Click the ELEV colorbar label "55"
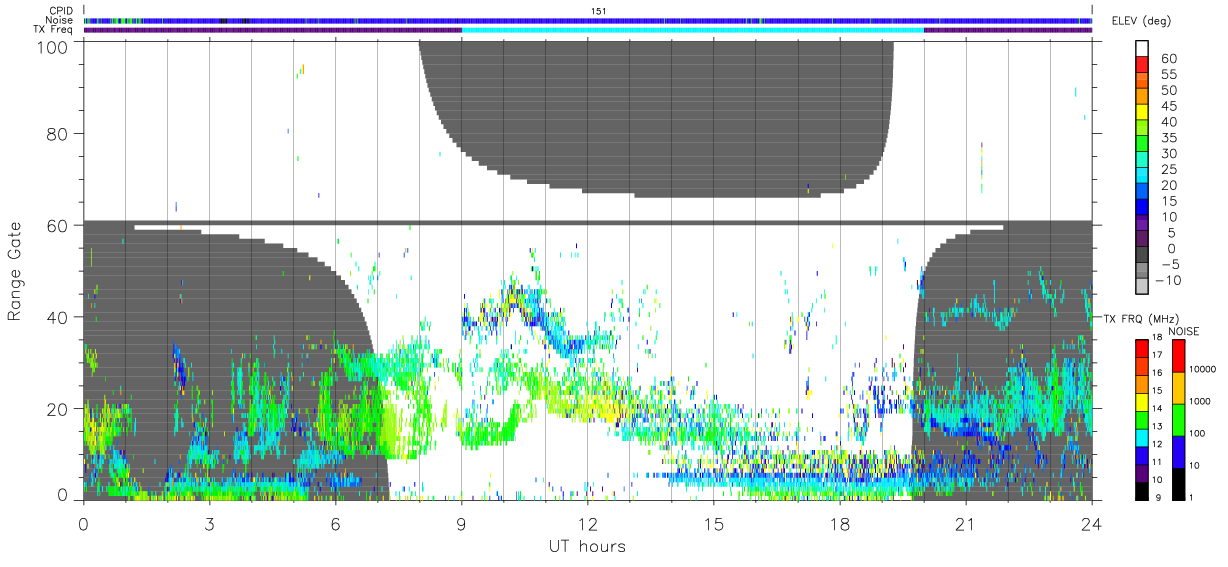Image resolution: width=1228 pixels, height=567 pixels. click(x=1169, y=75)
